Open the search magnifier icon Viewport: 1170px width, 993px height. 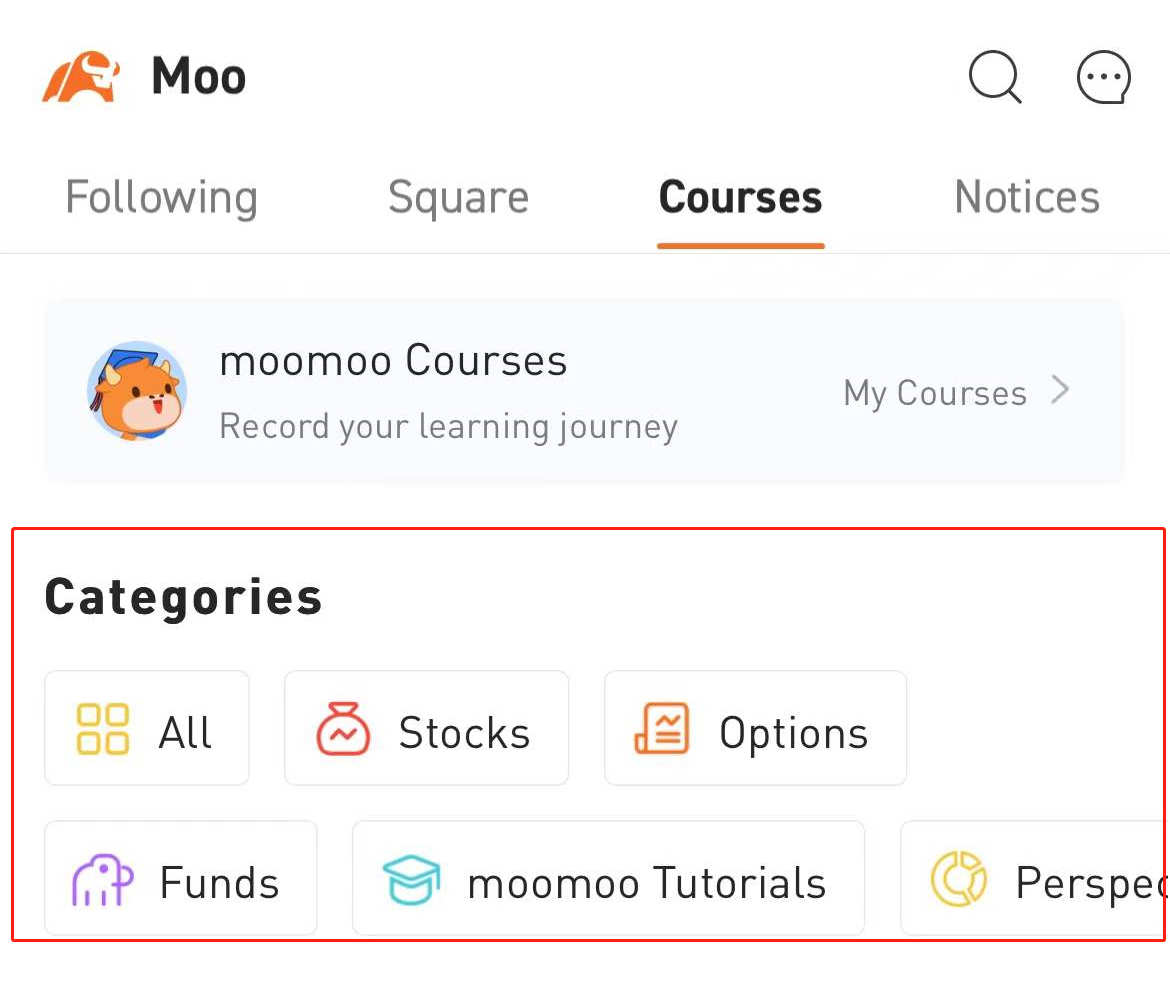995,77
